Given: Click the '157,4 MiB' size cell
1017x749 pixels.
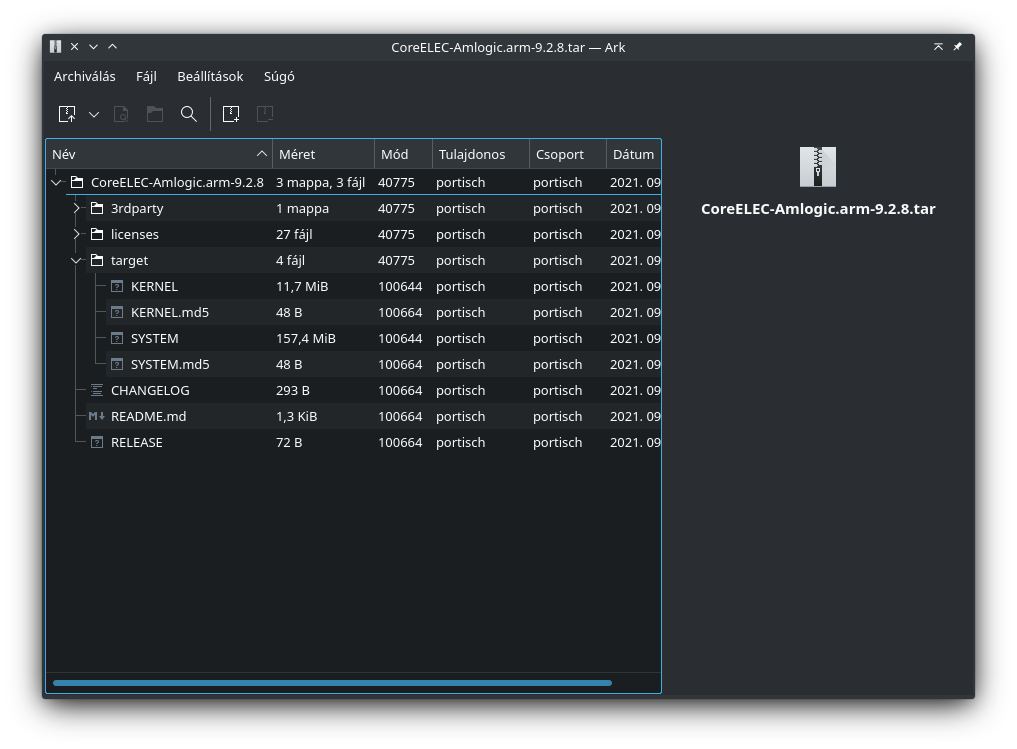Looking at the screenshot, I should click(x=305, y=339).
